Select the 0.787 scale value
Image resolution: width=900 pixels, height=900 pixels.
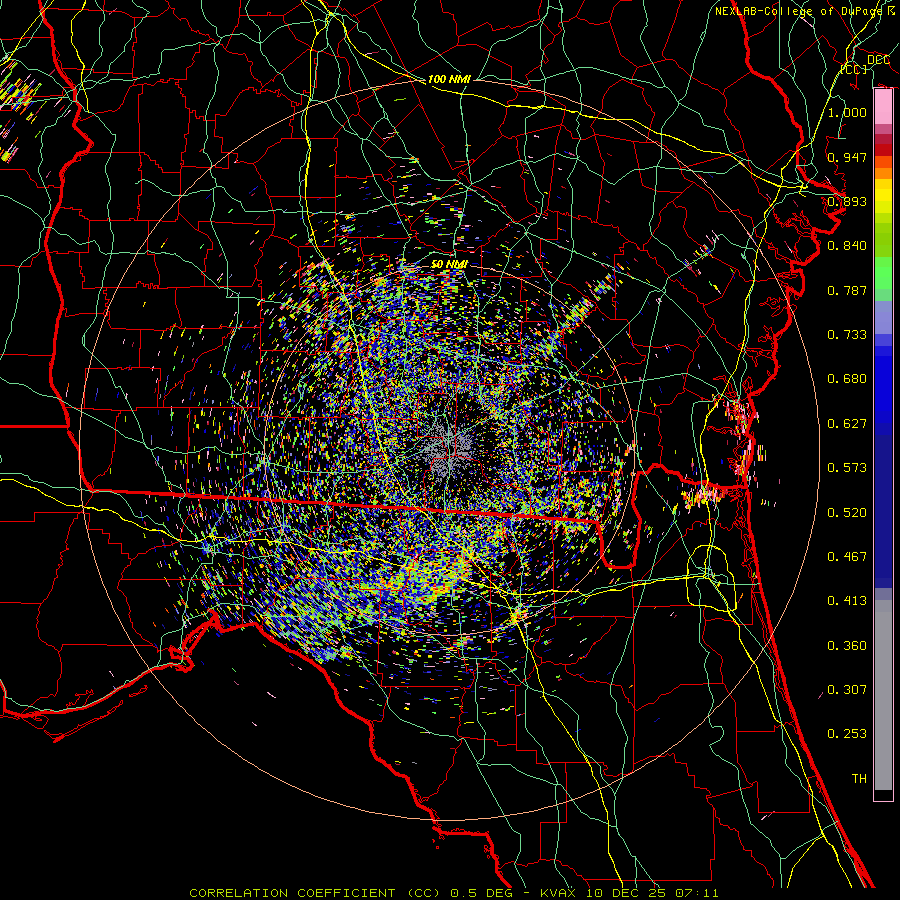click(847, 290)
